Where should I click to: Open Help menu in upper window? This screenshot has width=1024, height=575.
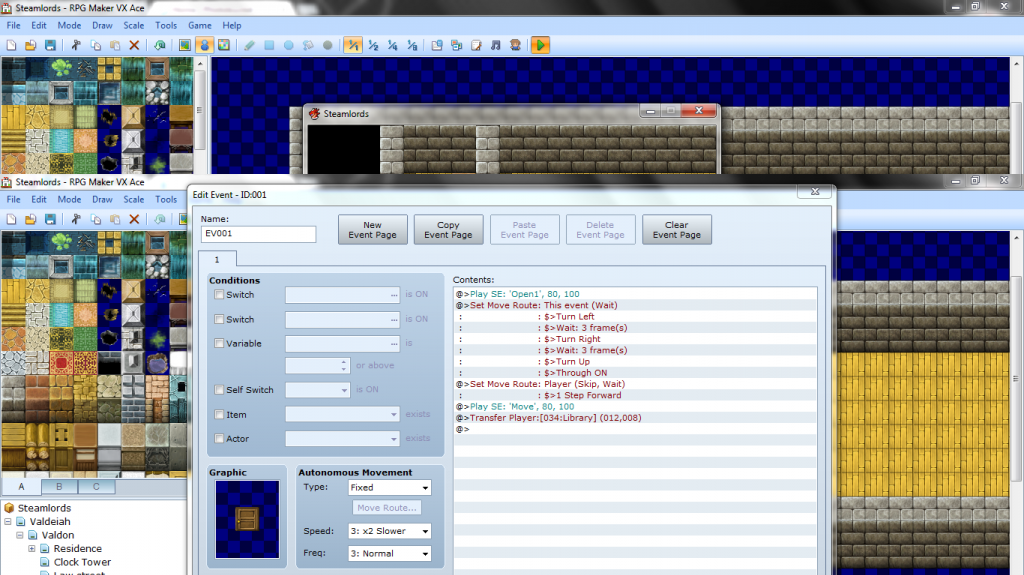point(231,25)
